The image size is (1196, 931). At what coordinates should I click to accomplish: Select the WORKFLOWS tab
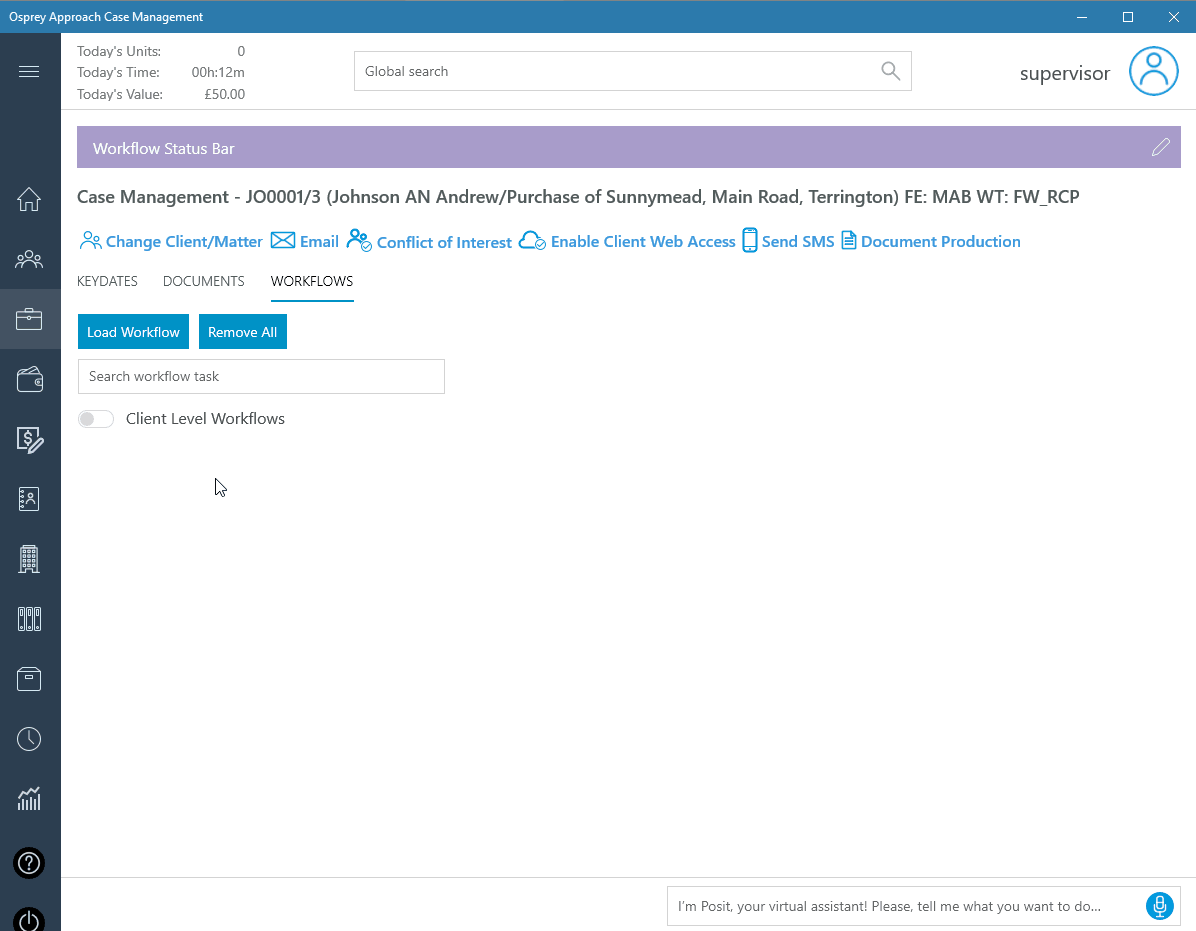tap(312, 281)
